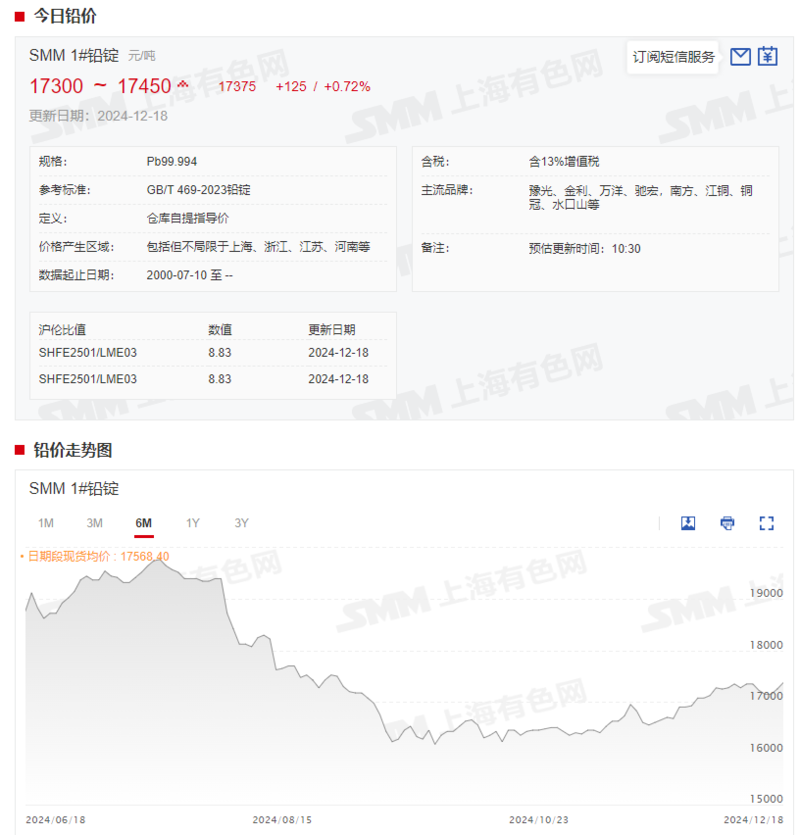The height and width of the screenshot is (835, 800).
Task: Click the standard GB/T 469-2023铅锭
Action: click(199, 190)
